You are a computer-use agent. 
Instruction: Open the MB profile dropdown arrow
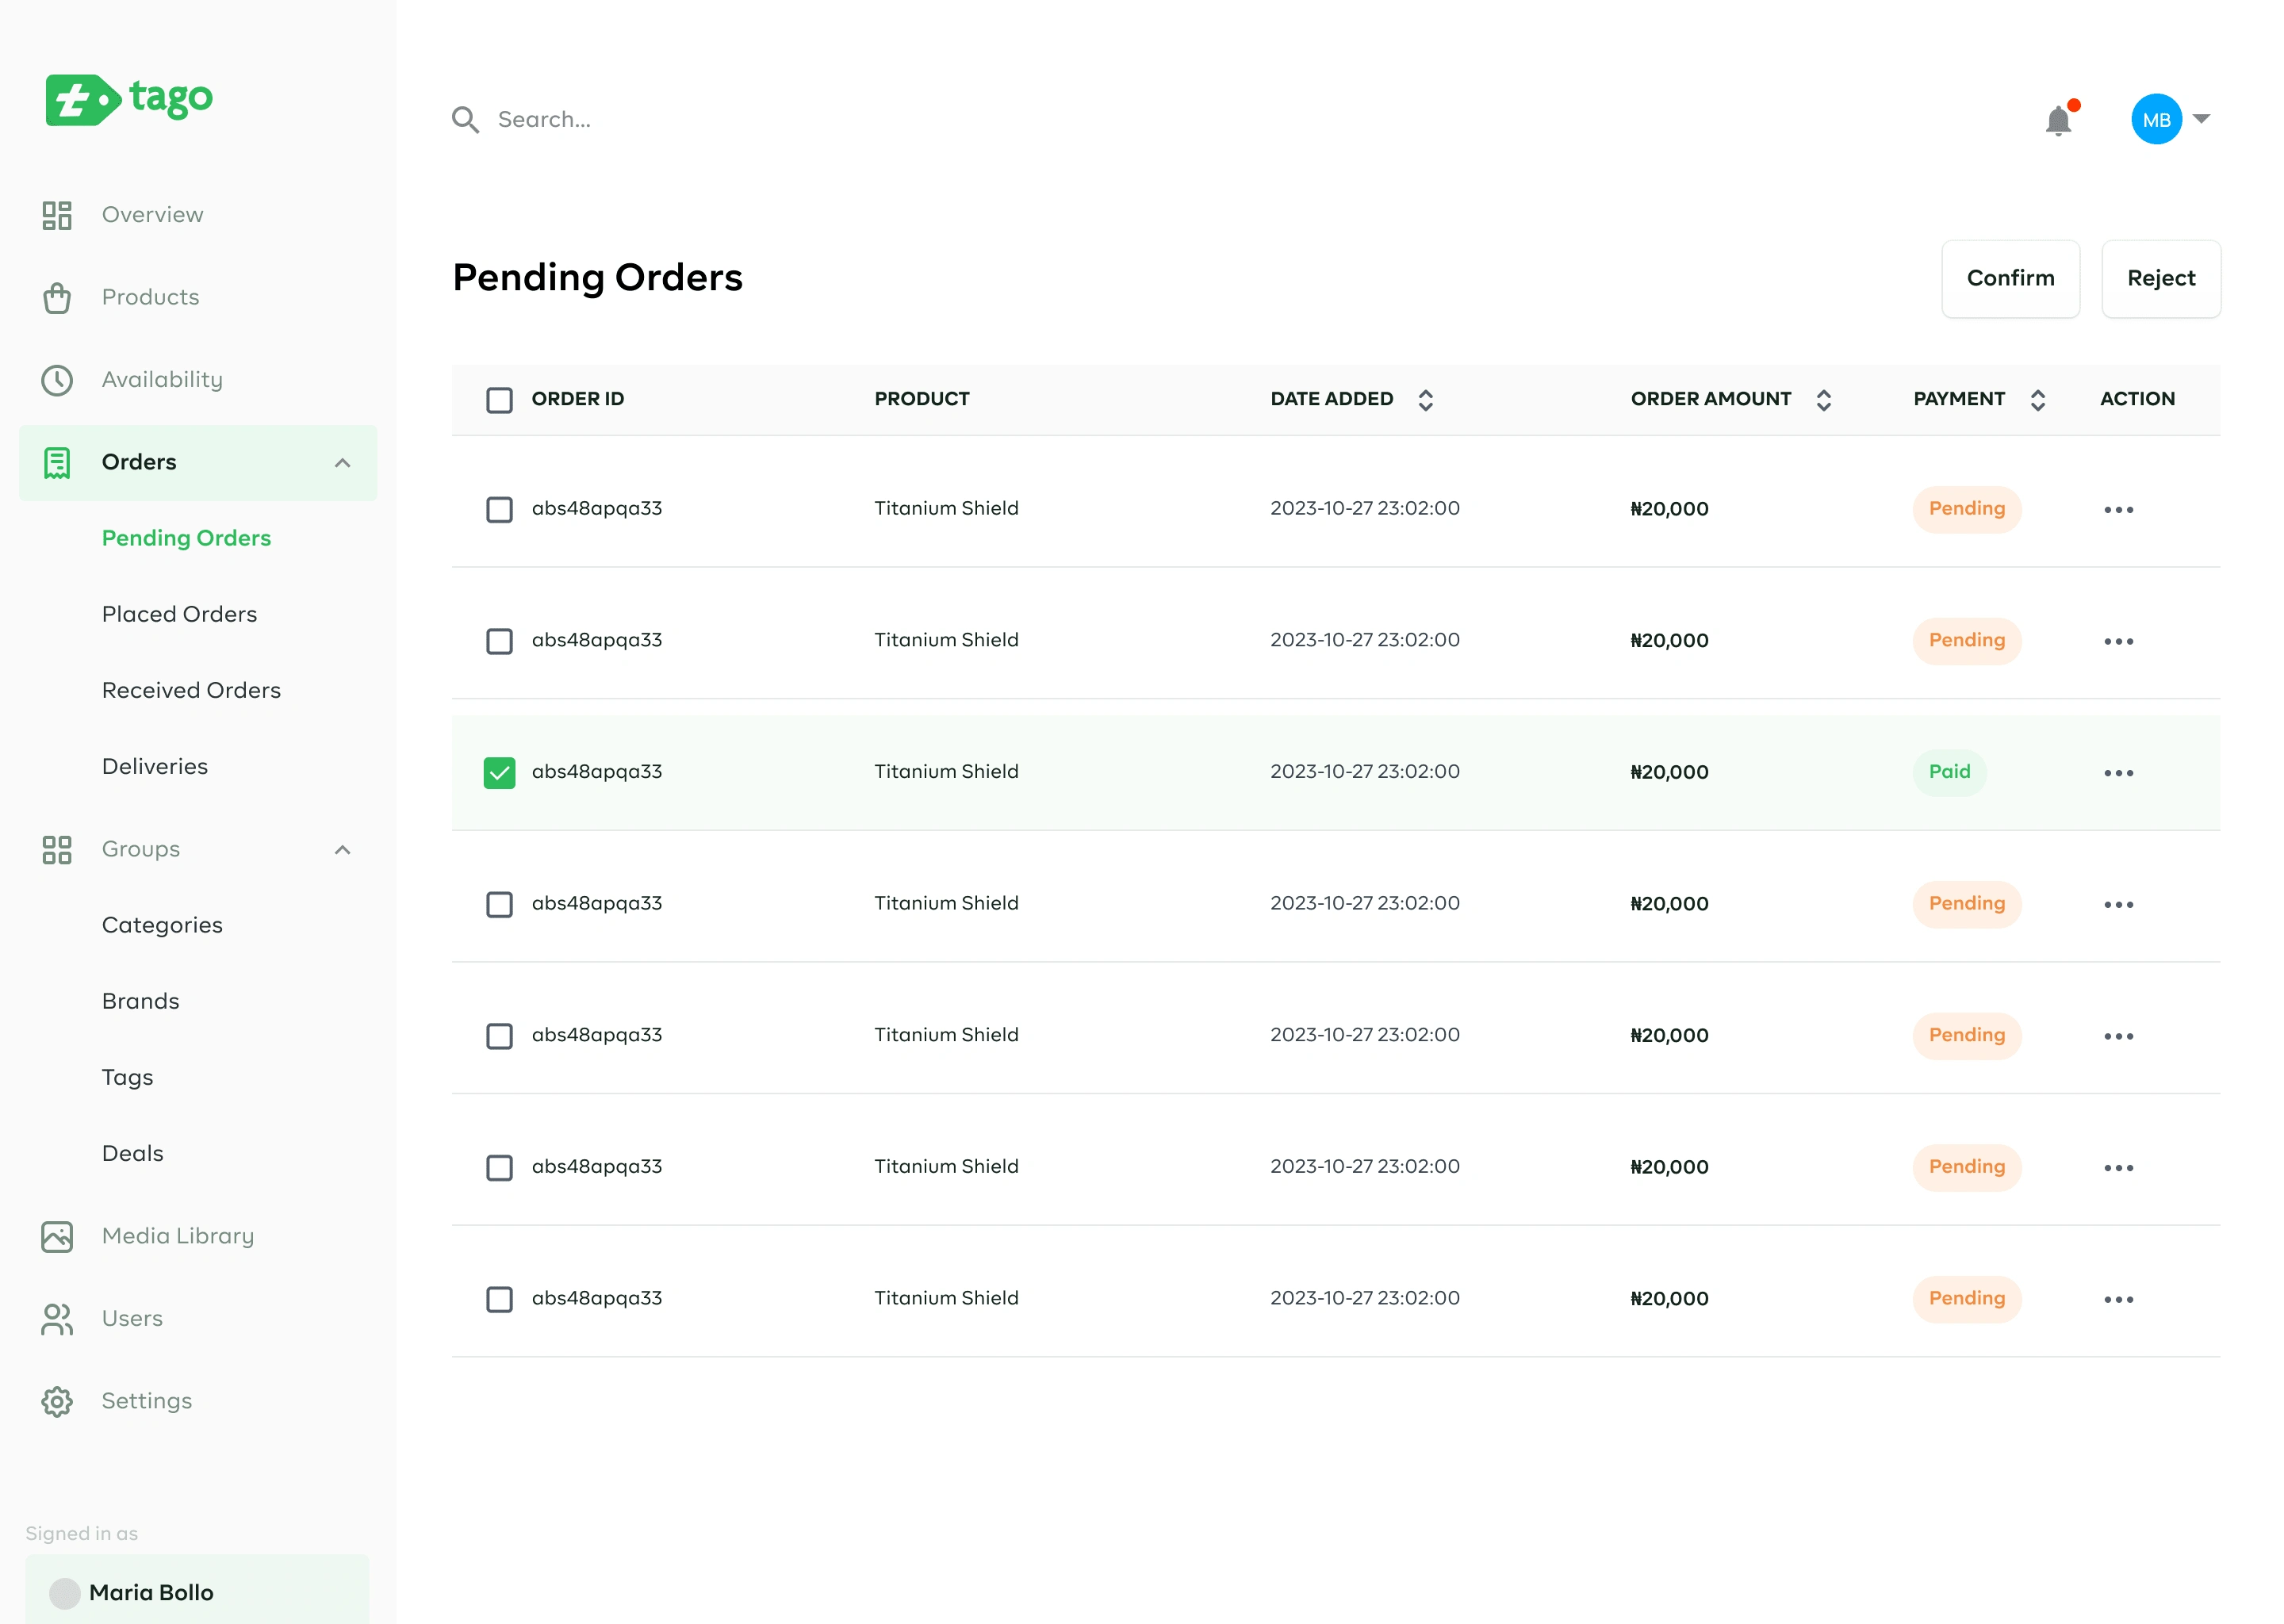point(2201,119)
